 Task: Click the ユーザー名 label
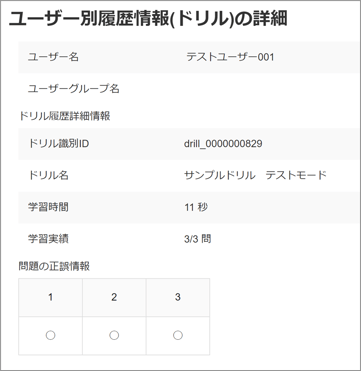[53, 57]
